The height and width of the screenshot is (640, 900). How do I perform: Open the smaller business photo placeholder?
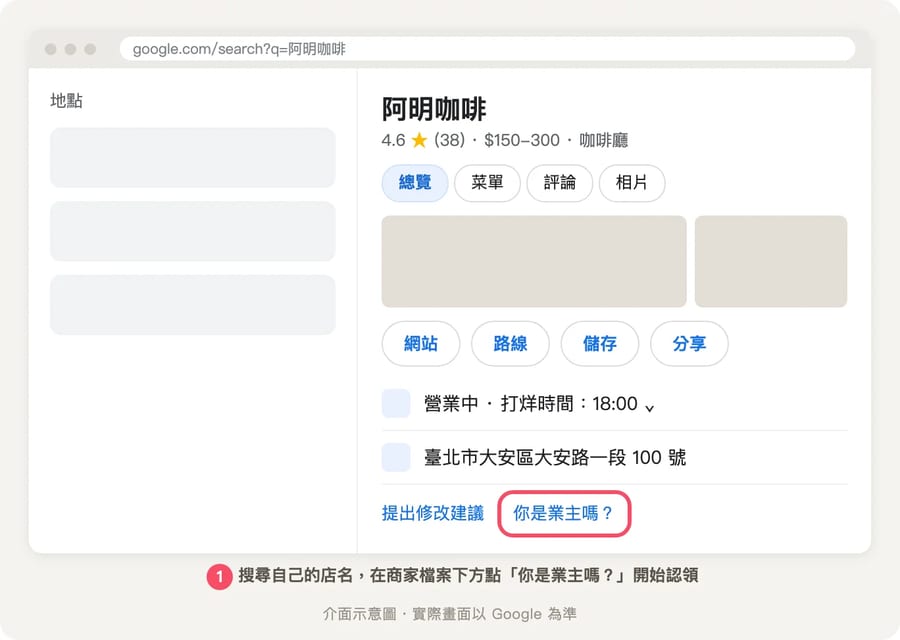point(771,261)
